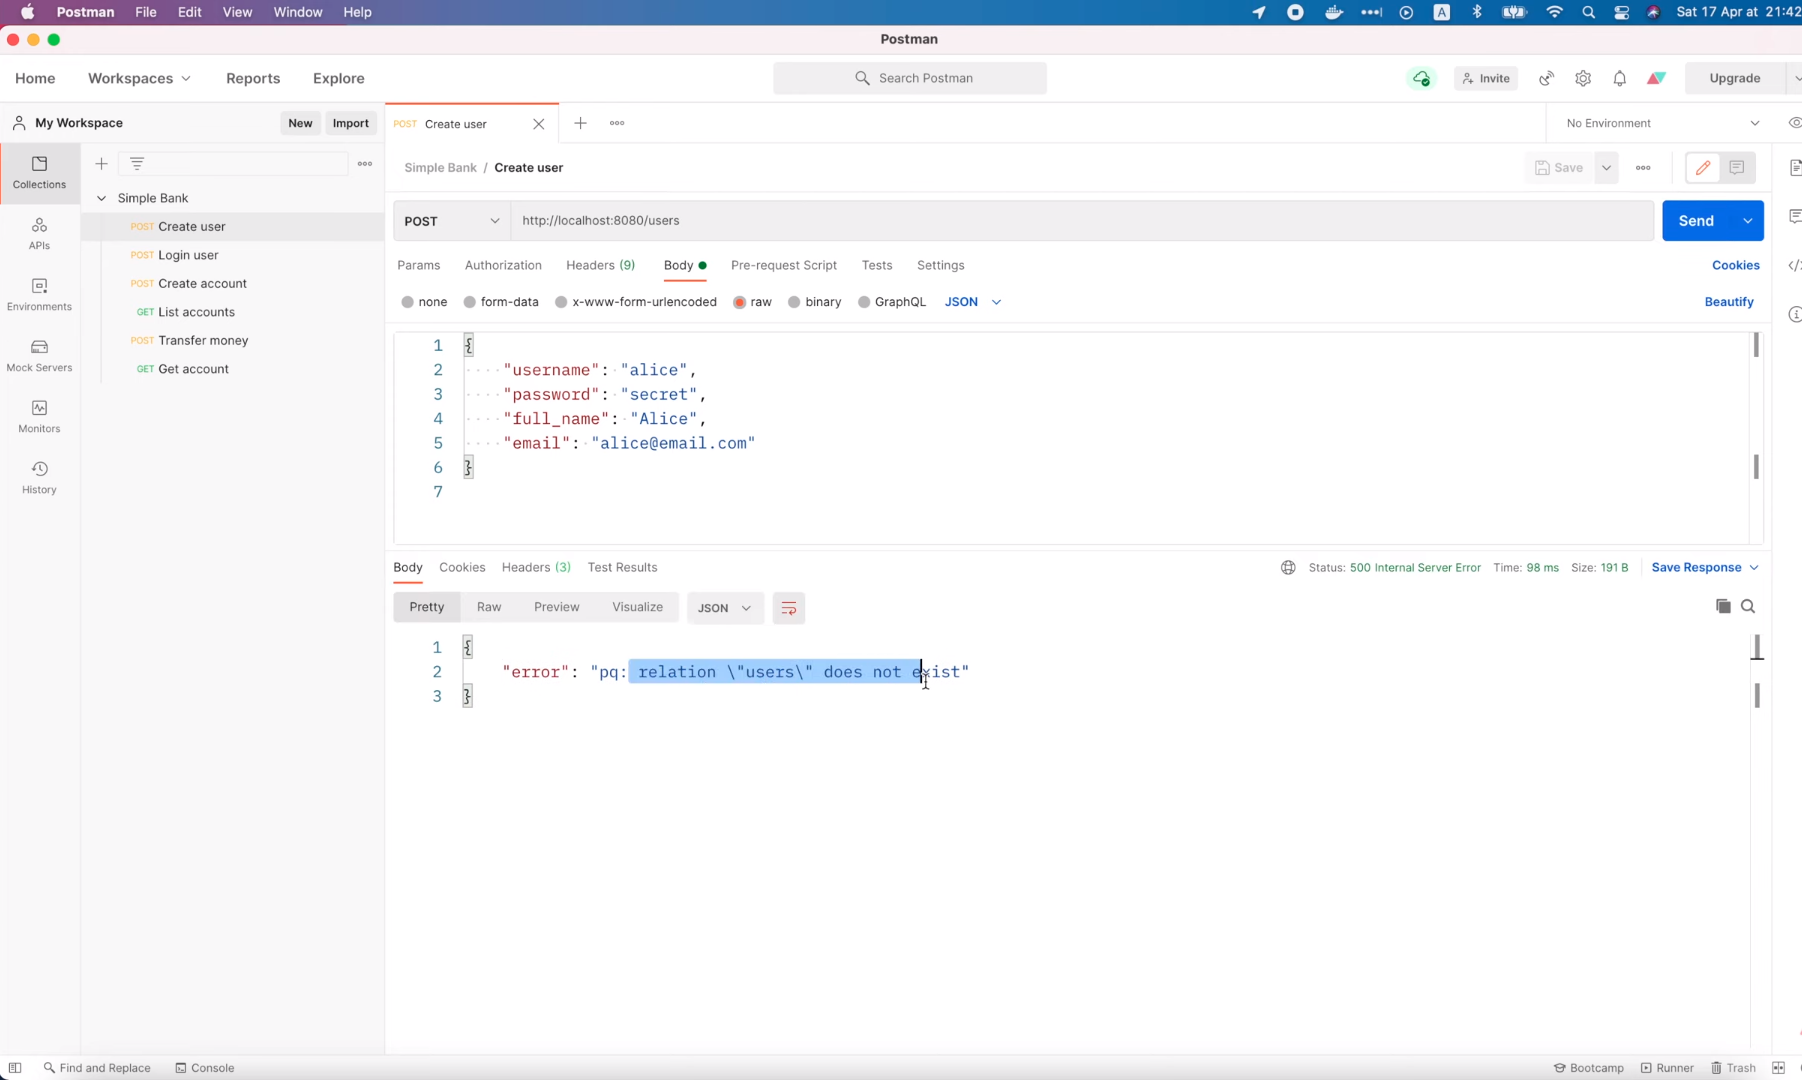Open the No Environment selector
The height and width of the screenshot is (1080, 1802).
1663,123
